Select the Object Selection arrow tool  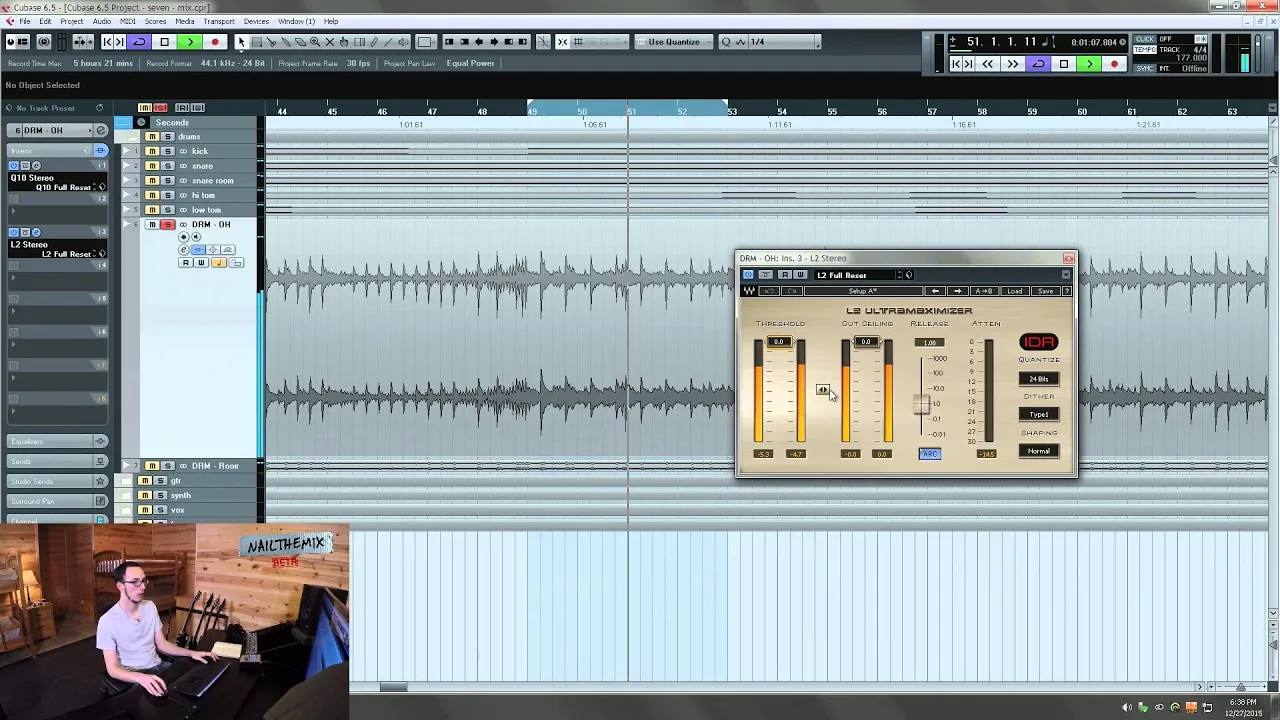(x=241, y=42)
